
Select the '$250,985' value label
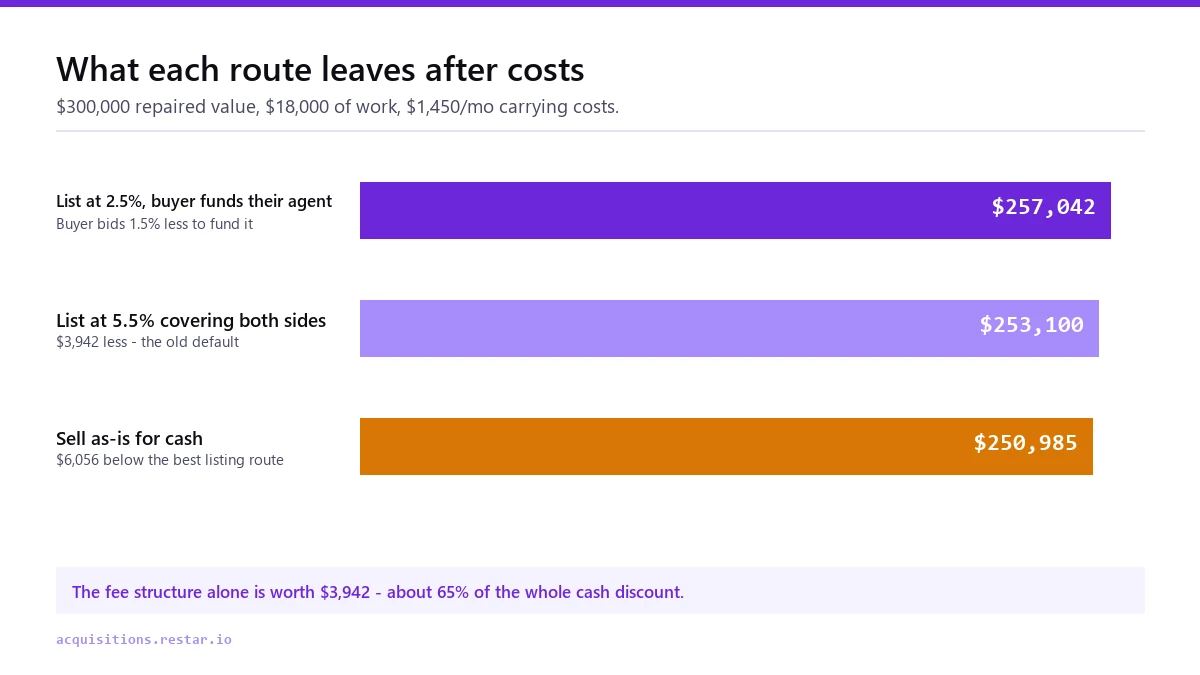(x=1025, y=443)
